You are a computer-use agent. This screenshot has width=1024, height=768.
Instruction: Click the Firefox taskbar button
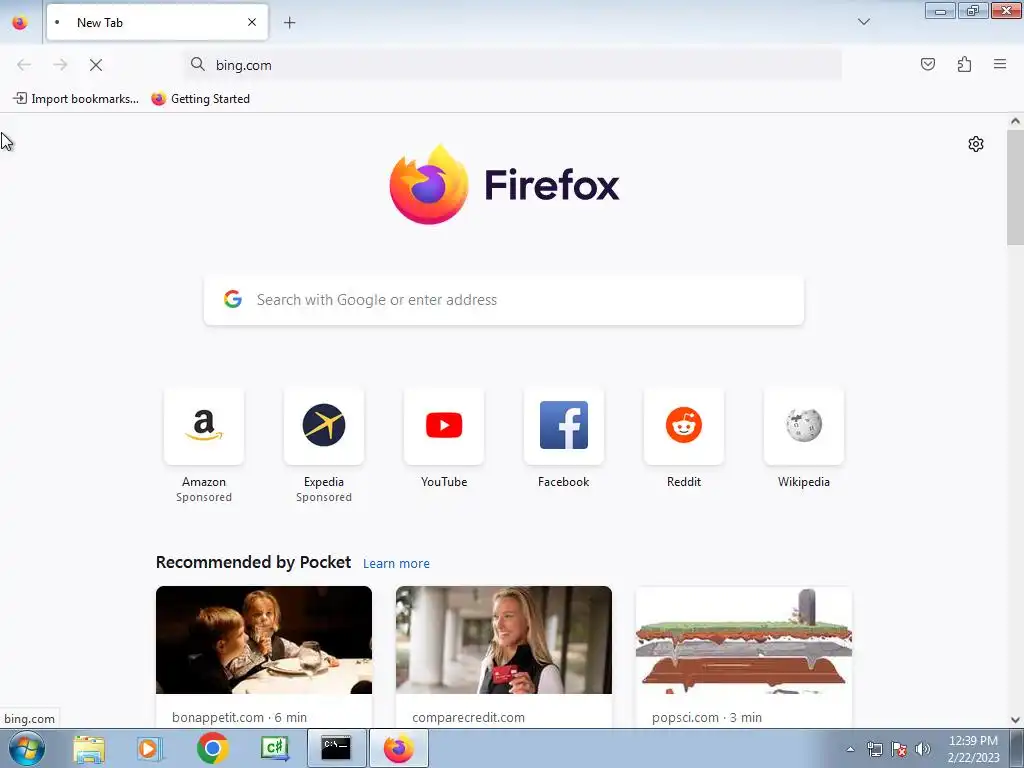pos(399,748)
